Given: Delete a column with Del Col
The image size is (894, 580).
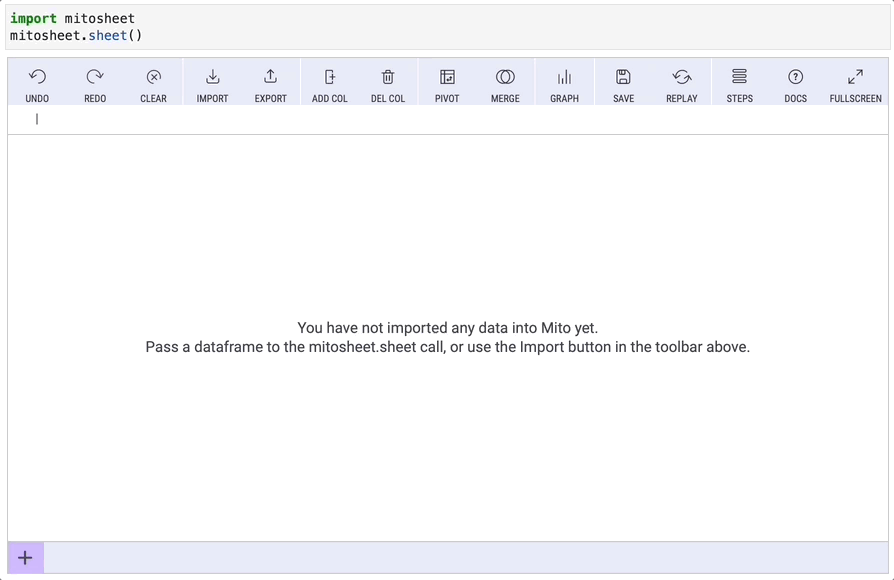Looking at the screenshot, I should coord(388,85).
